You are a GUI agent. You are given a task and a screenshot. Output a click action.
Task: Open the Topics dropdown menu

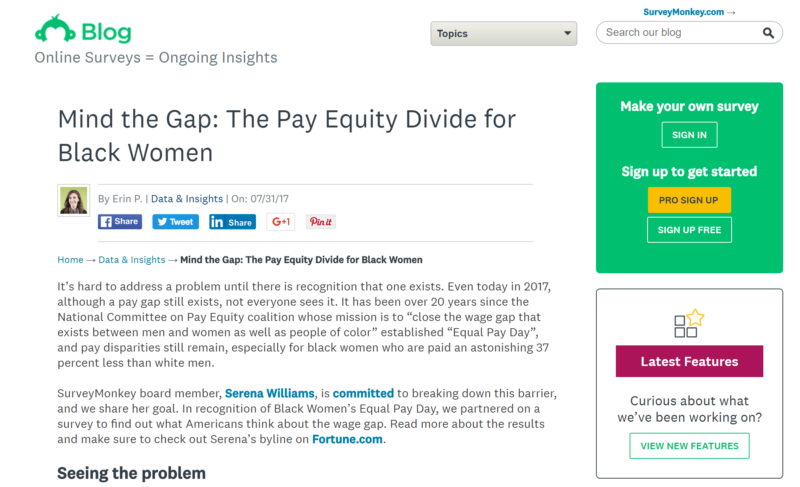click(x=504, y=34)
